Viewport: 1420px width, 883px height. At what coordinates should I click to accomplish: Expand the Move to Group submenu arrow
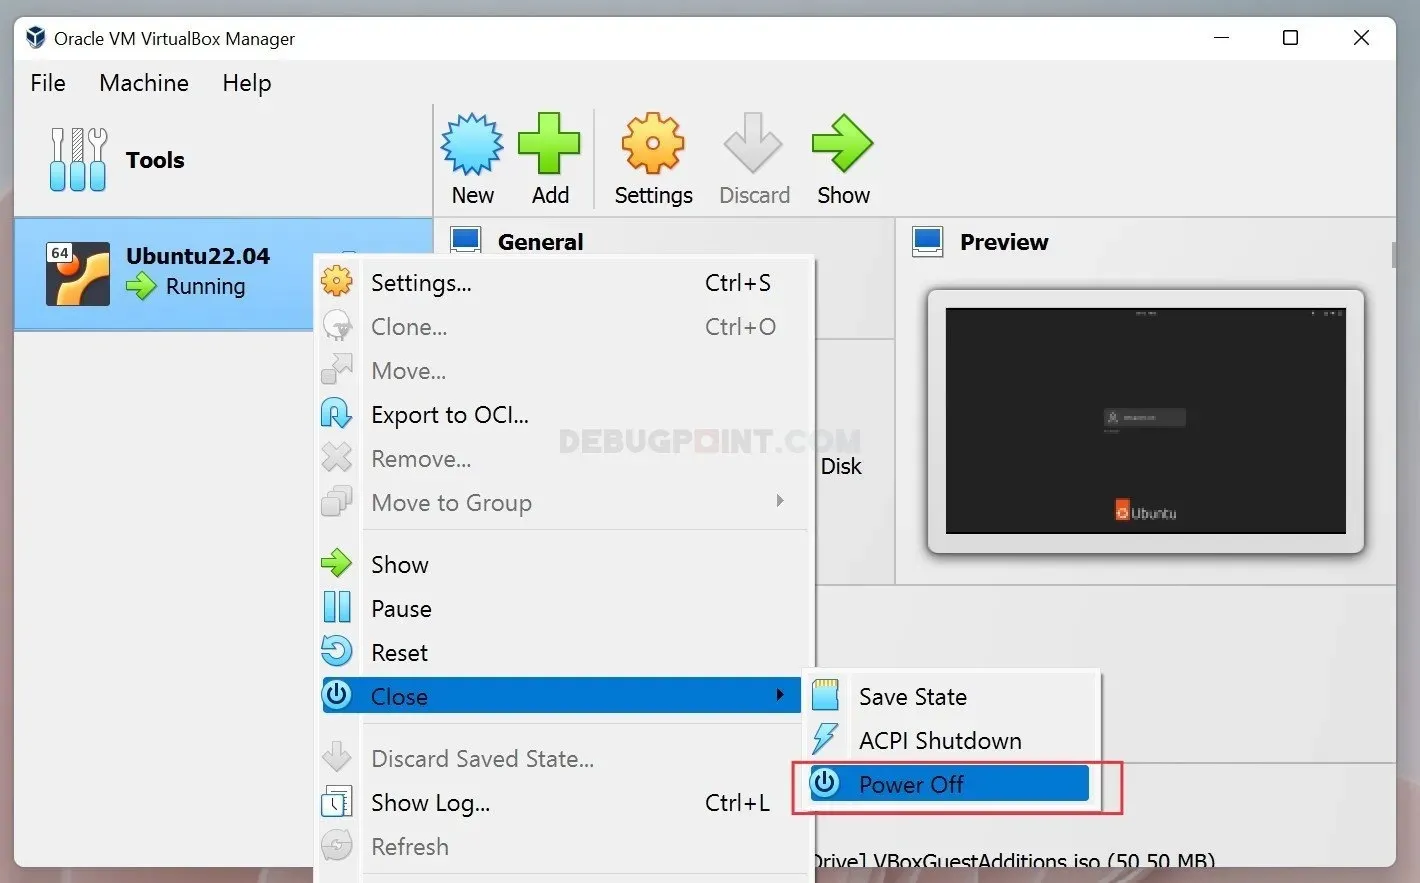click(x=780, y=500)
